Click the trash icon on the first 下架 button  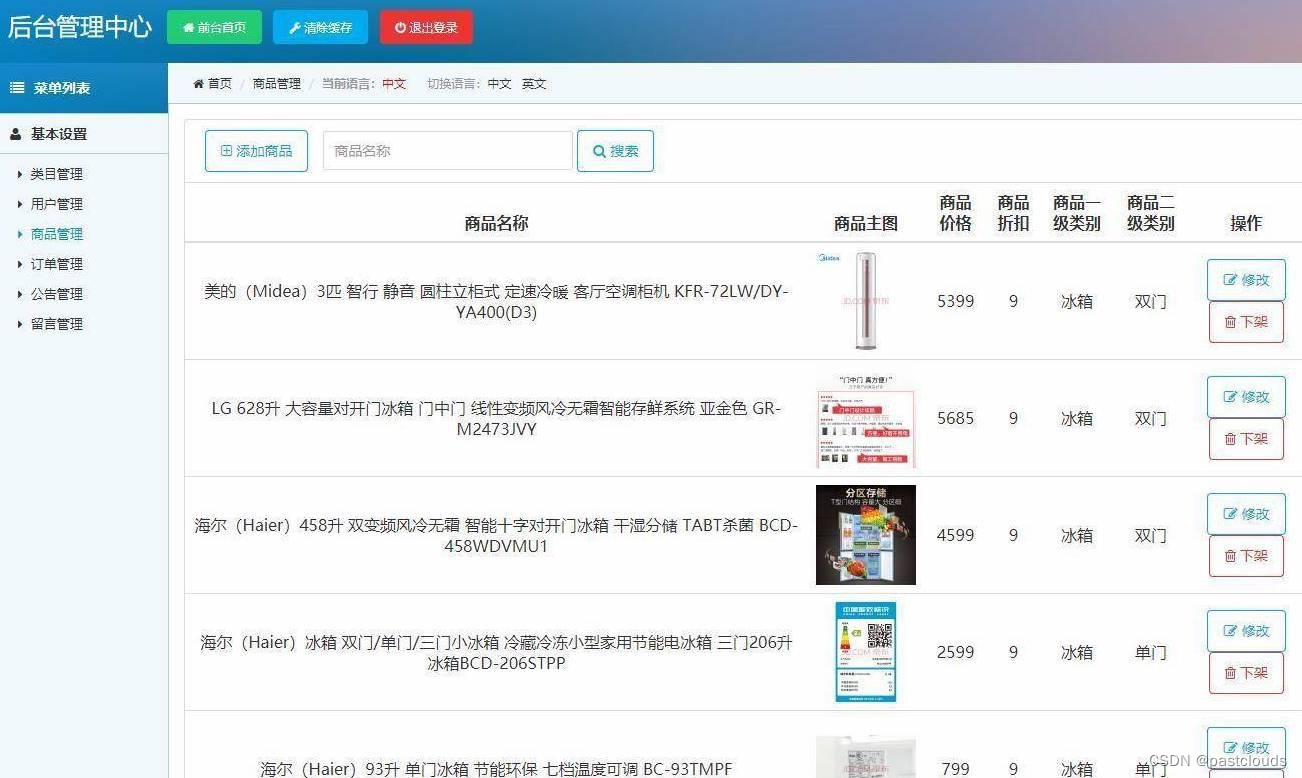point(1233,322)
